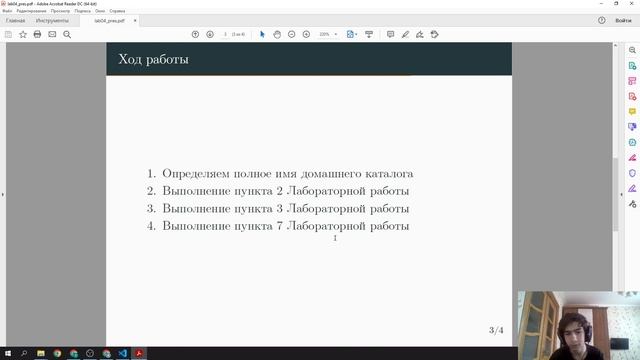Click the Войти sign-in button

tap(623, 20)
